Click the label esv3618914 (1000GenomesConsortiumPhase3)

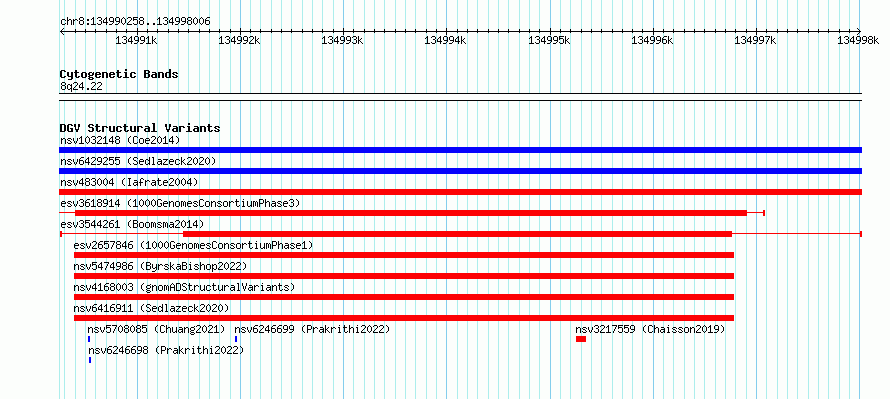coord(180,203)
